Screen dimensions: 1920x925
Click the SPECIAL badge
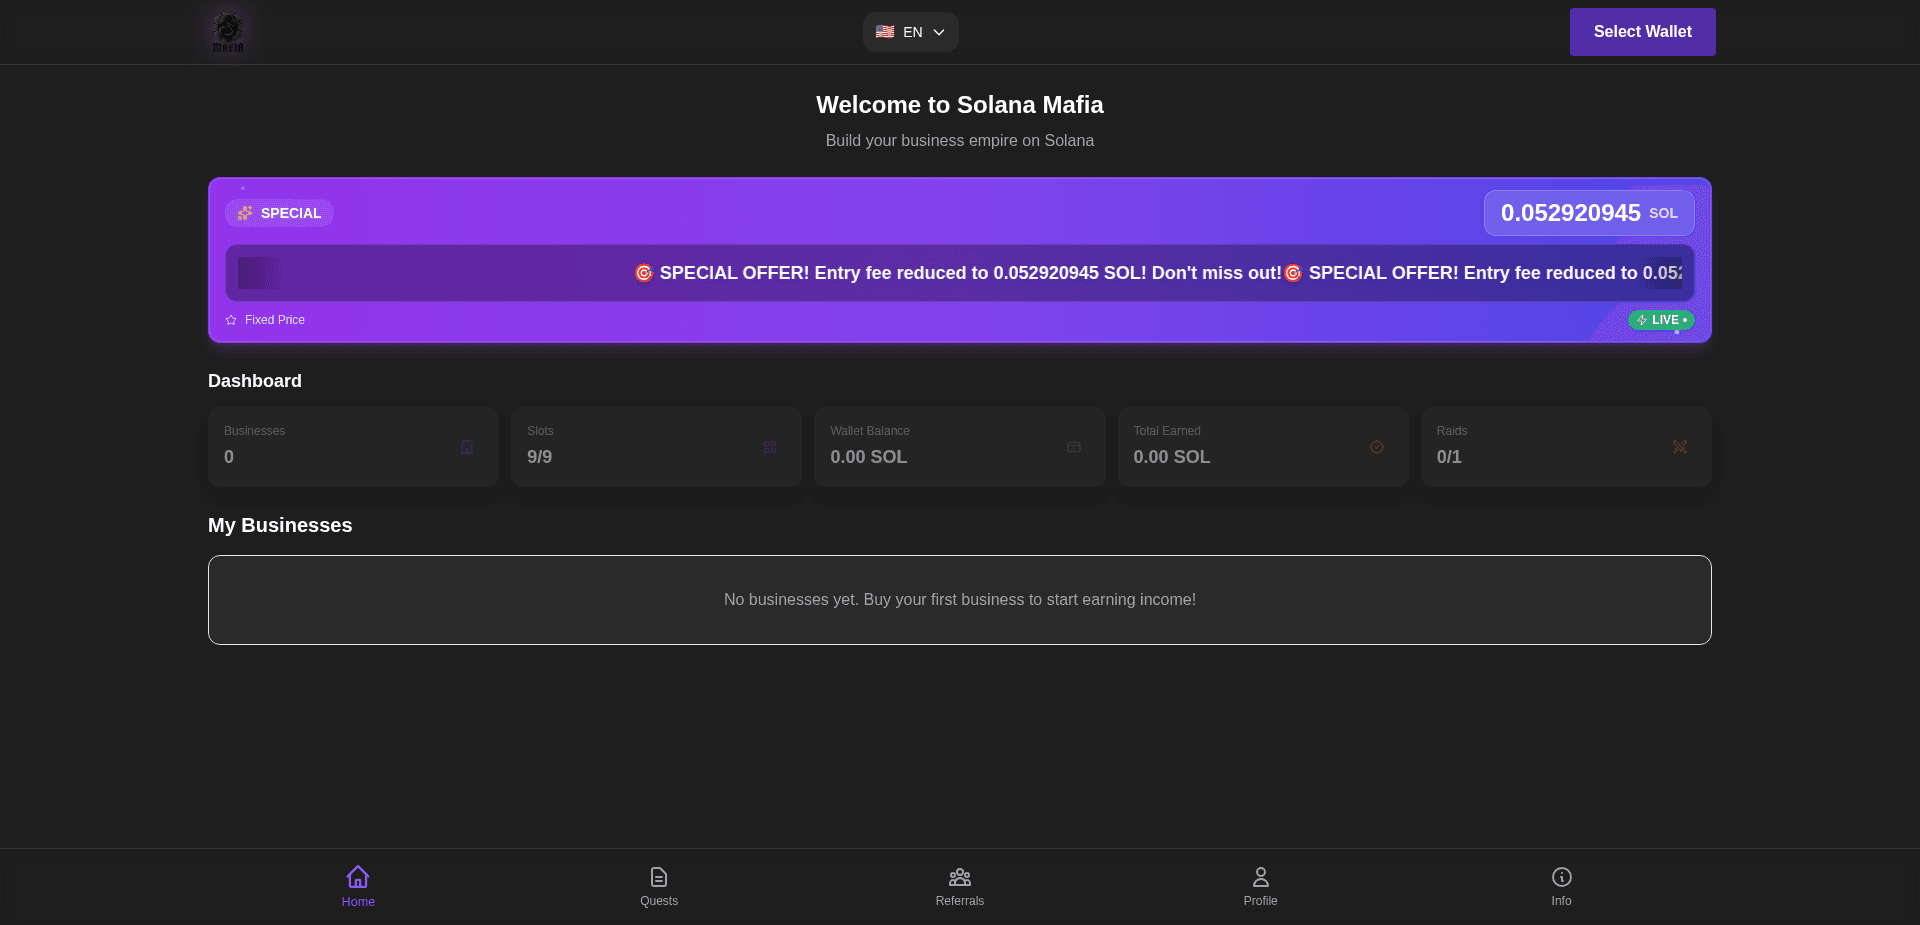click(x=279, y=213)
